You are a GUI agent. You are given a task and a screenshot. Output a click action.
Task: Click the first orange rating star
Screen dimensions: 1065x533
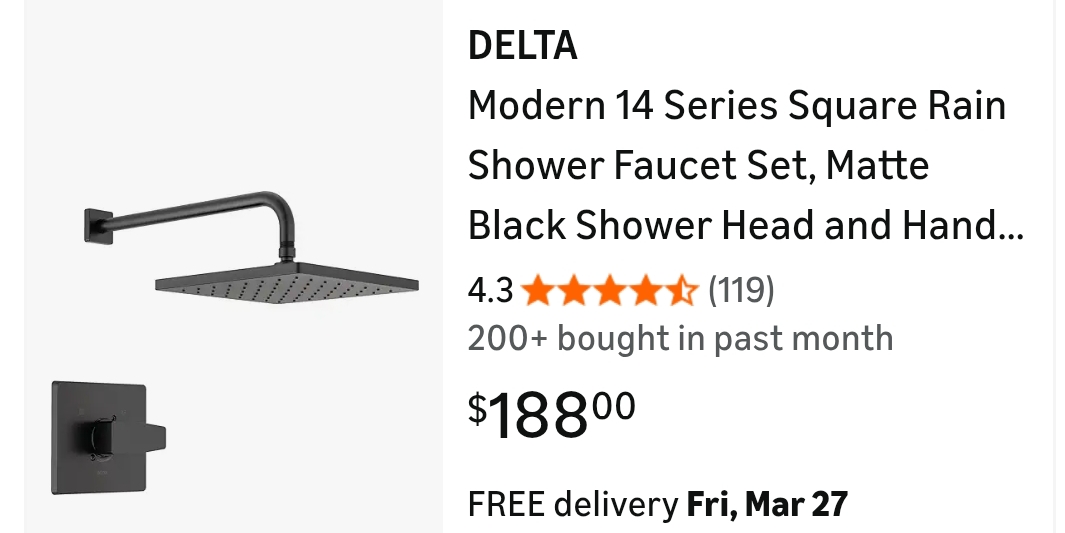(x=538, y=291)
